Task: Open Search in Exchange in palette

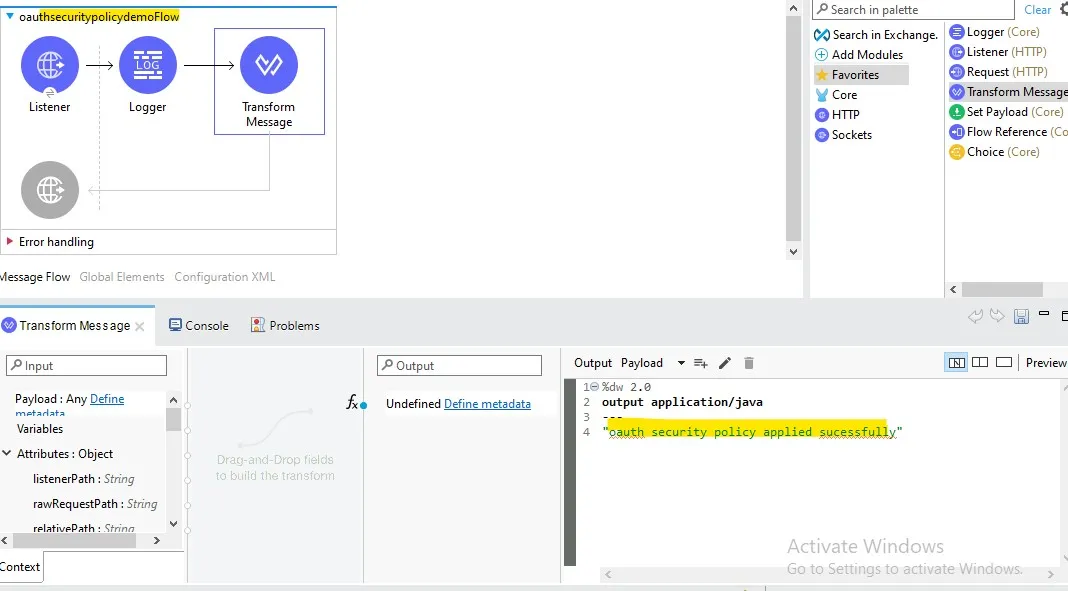Action: tap(877, 35)
